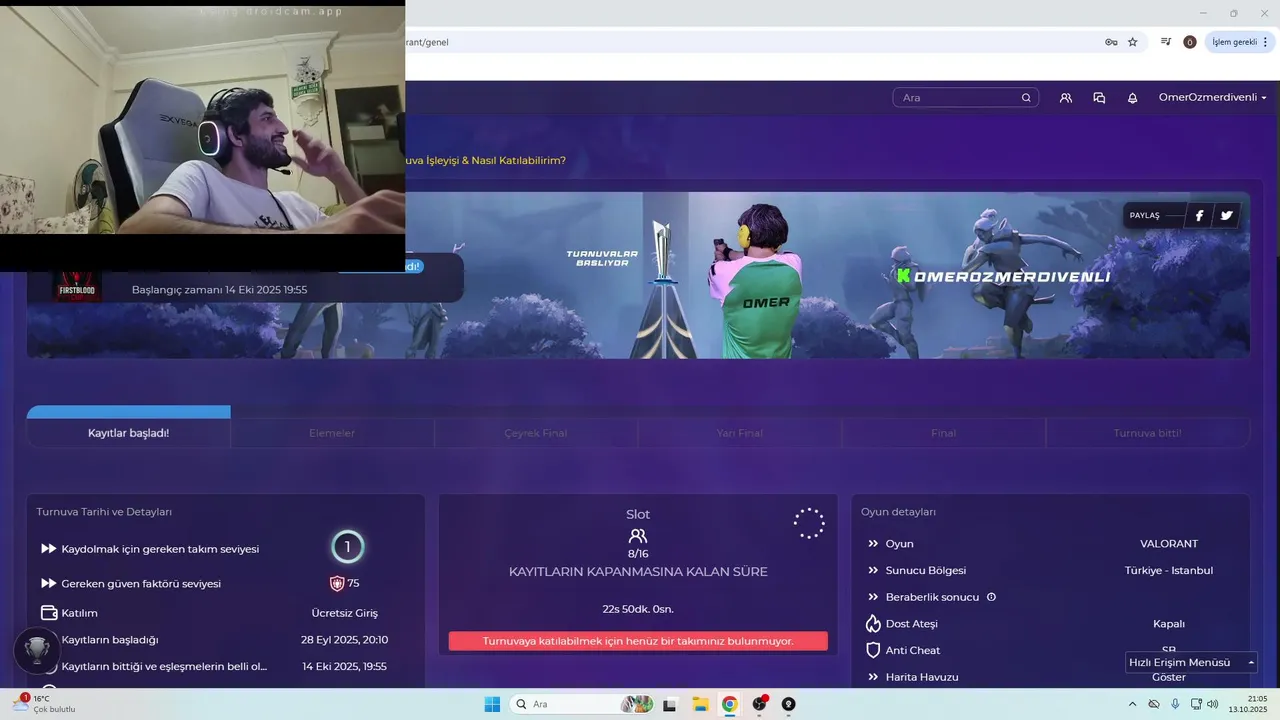The image size is (1280, 720).
Task: Focus the Chrome address bar
Action: (x=750, y=42)
